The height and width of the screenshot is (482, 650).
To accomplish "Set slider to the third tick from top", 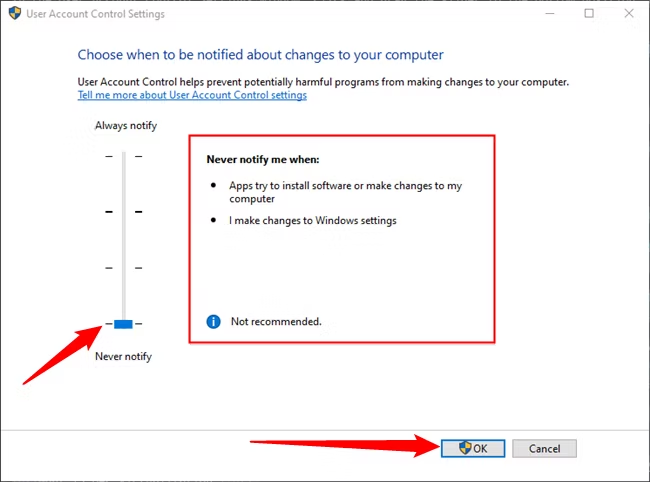I will pos(123,268).
